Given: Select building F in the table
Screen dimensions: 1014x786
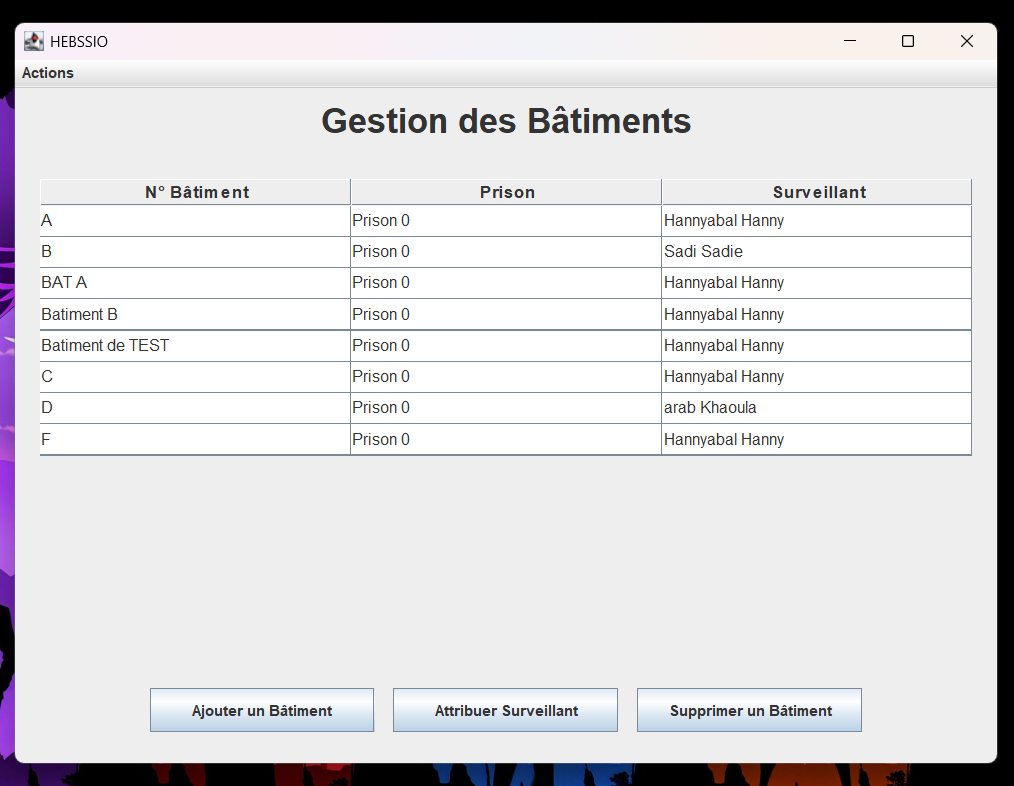Looking at the screenshot, I should pos(195,439).
